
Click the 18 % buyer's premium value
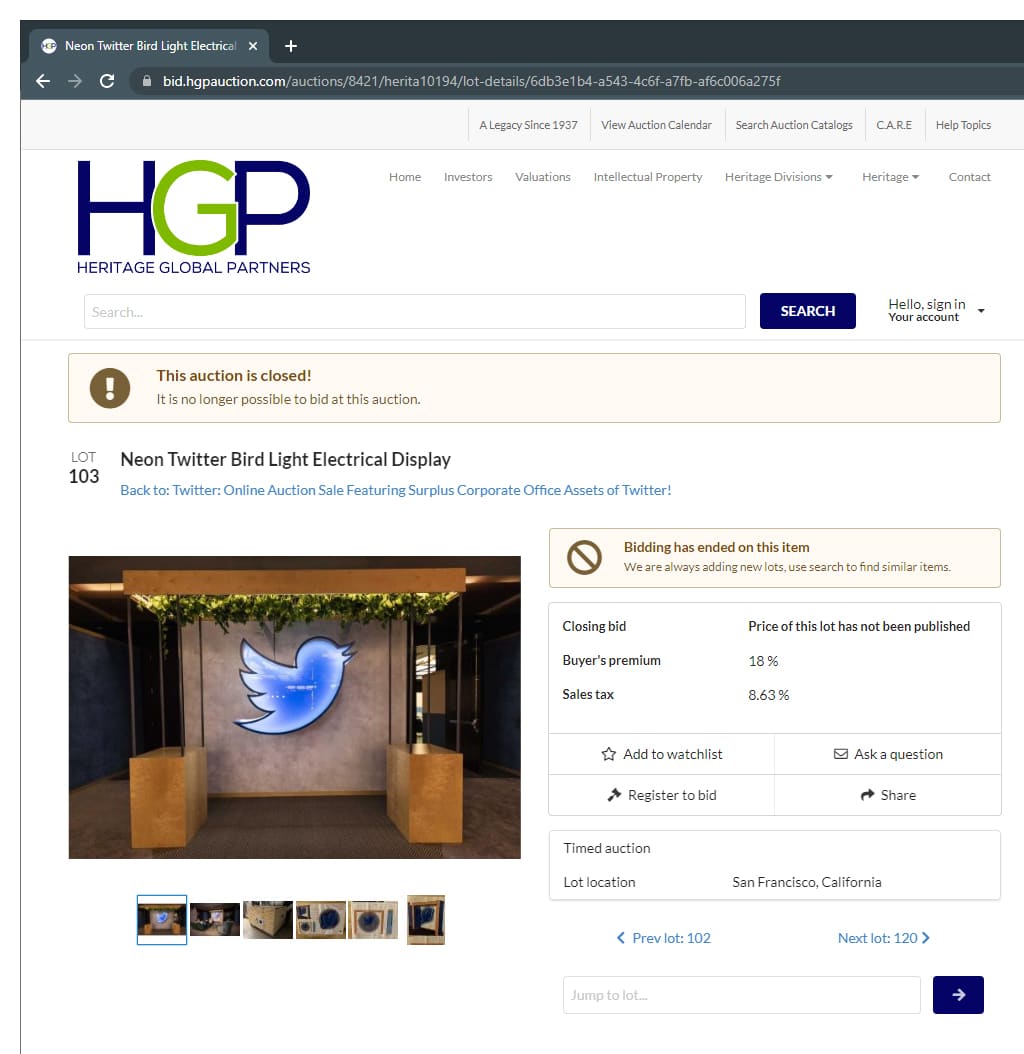(763, 661)
